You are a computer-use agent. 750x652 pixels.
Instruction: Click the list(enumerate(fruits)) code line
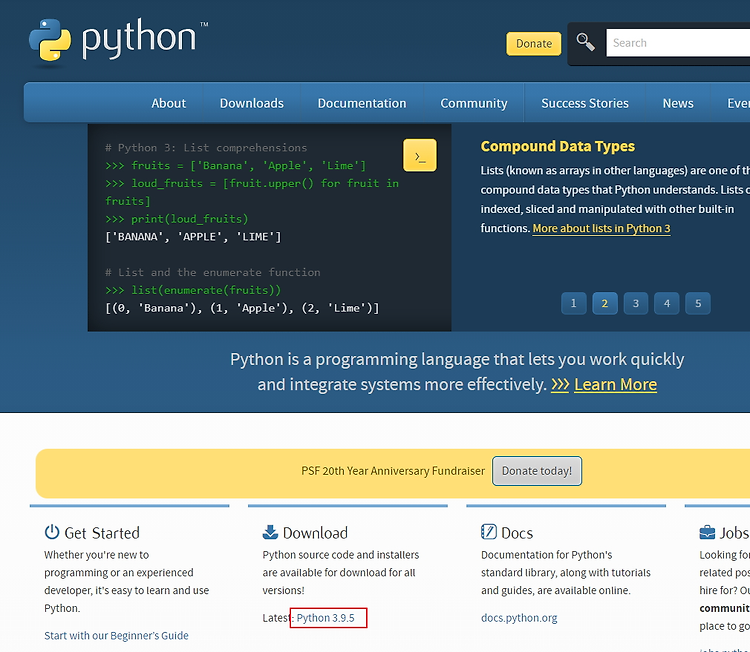pos(193,290)
